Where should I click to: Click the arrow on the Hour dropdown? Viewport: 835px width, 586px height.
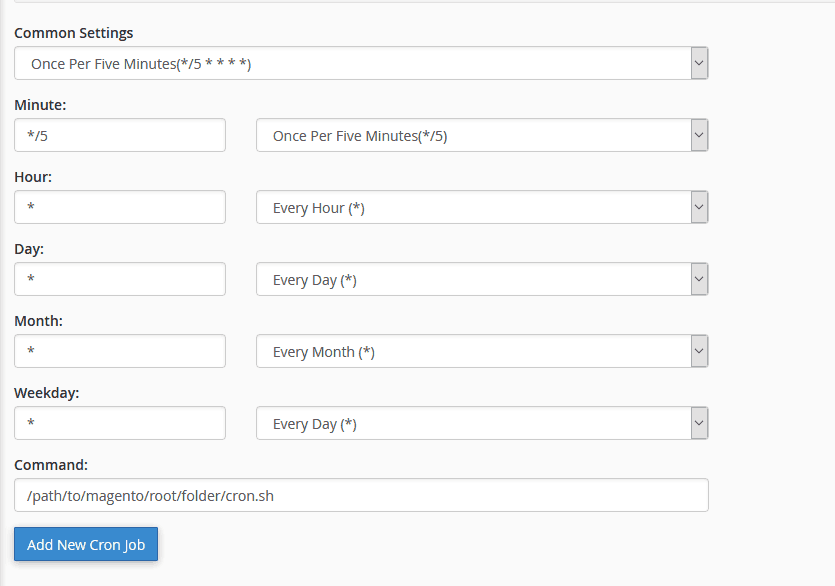tap(700, 207)
